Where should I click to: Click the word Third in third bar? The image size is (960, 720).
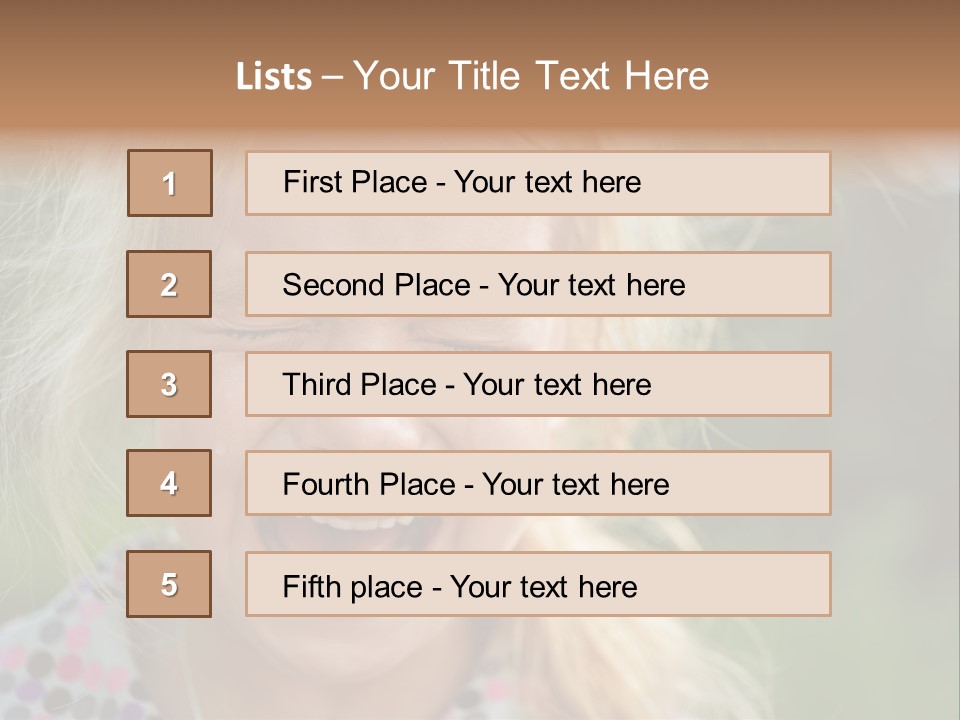point(317,384)
